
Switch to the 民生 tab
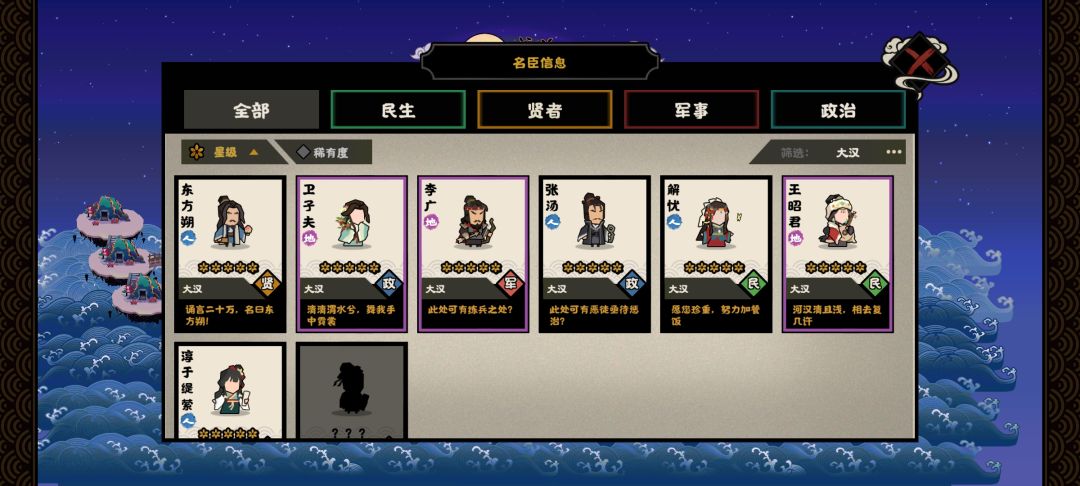pos(398,109)
